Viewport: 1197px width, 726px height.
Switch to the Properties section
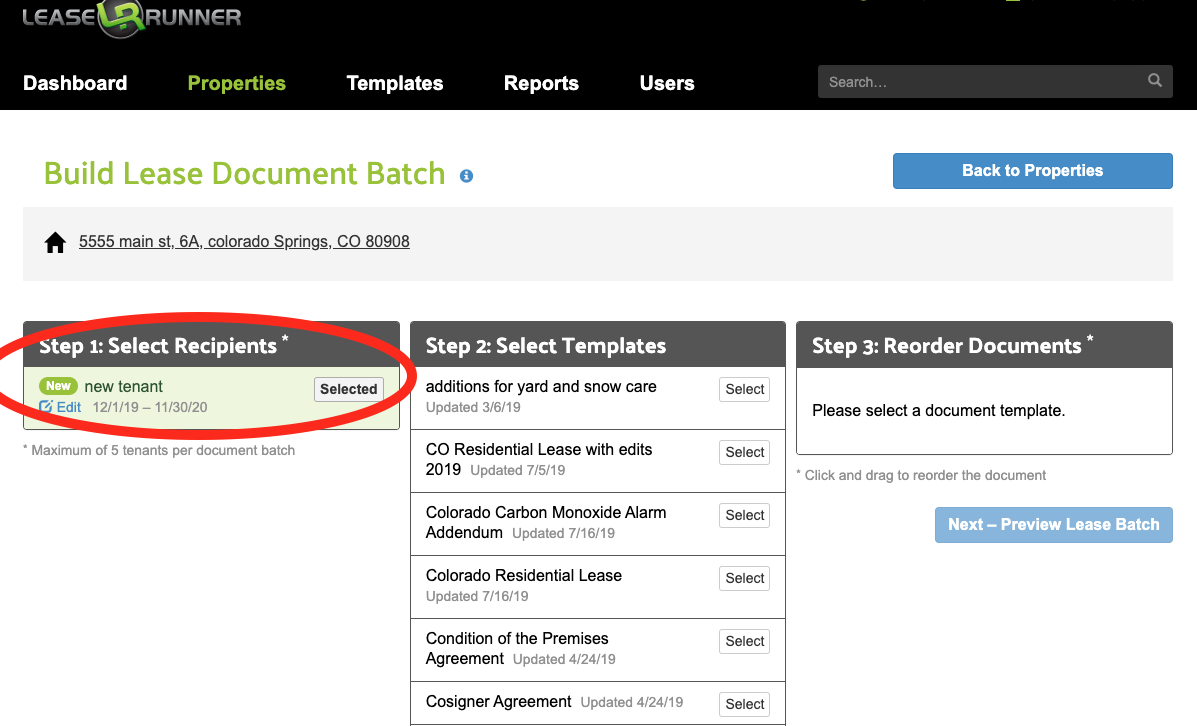click(x=236, y=83)
